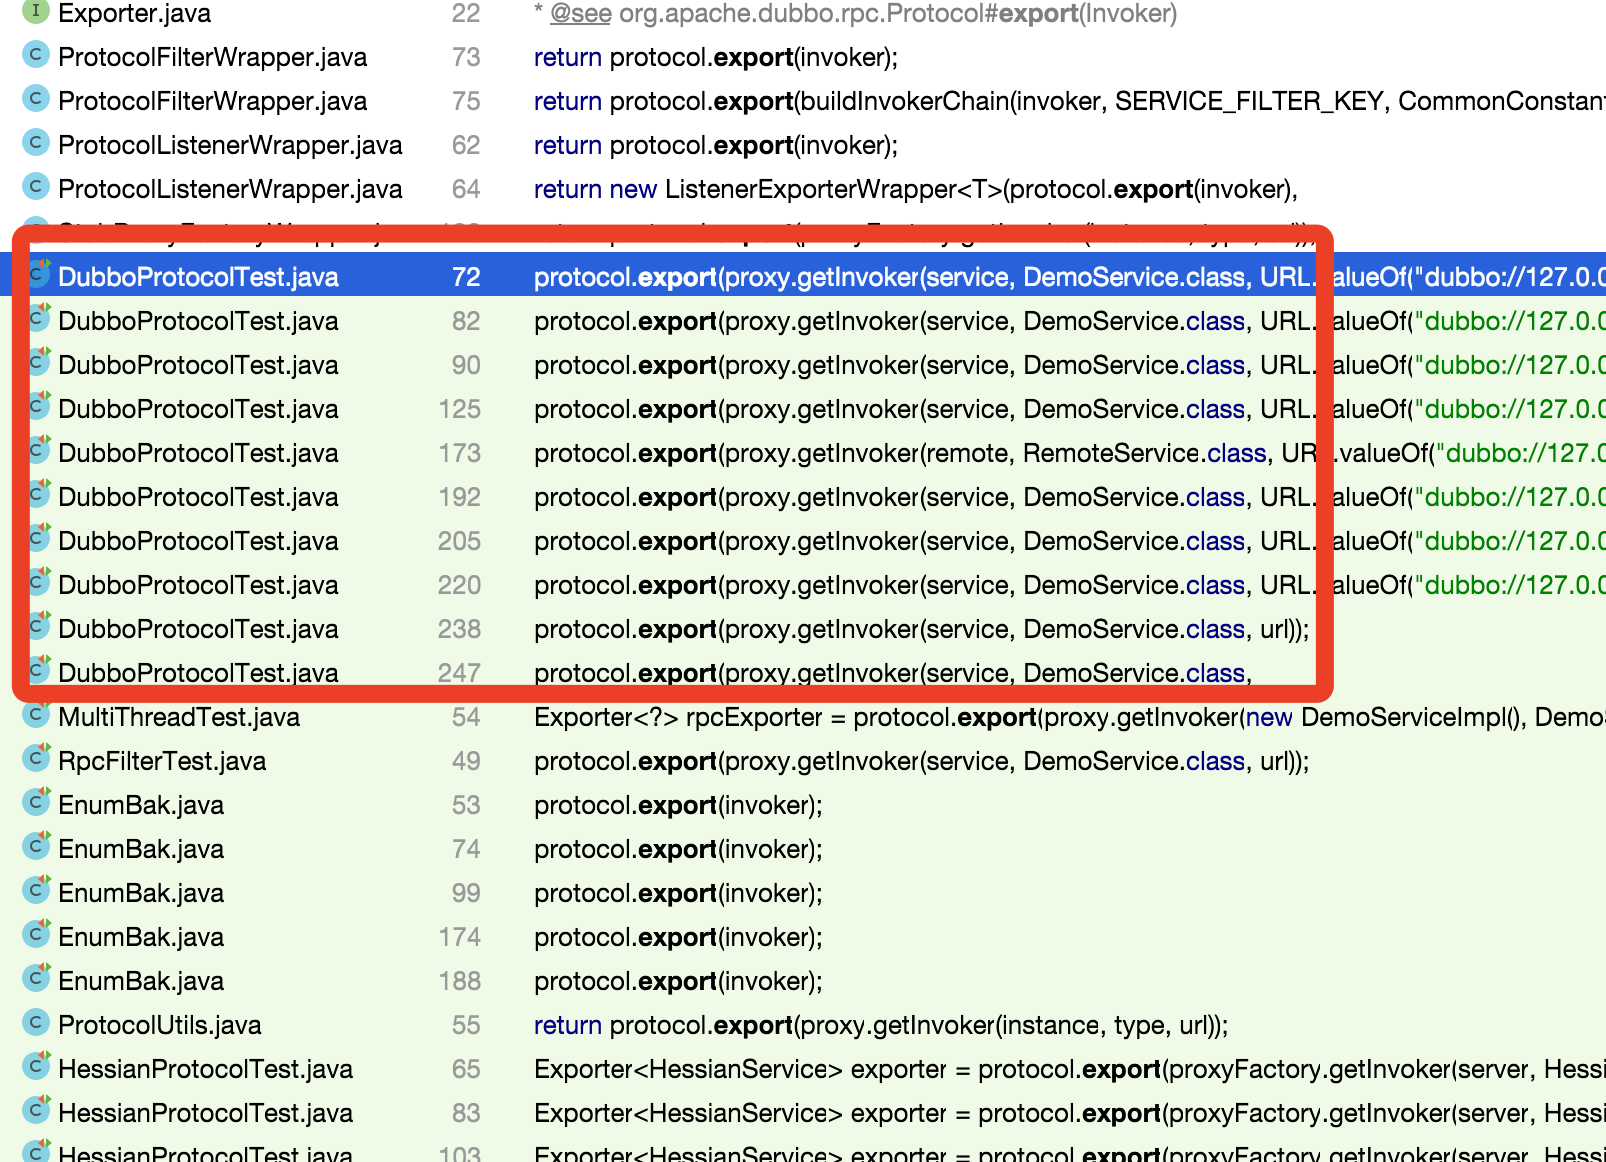Click class icon of ProtocolFilterWrapper.java line 73
The image size is (1606, 1162).
36,55
